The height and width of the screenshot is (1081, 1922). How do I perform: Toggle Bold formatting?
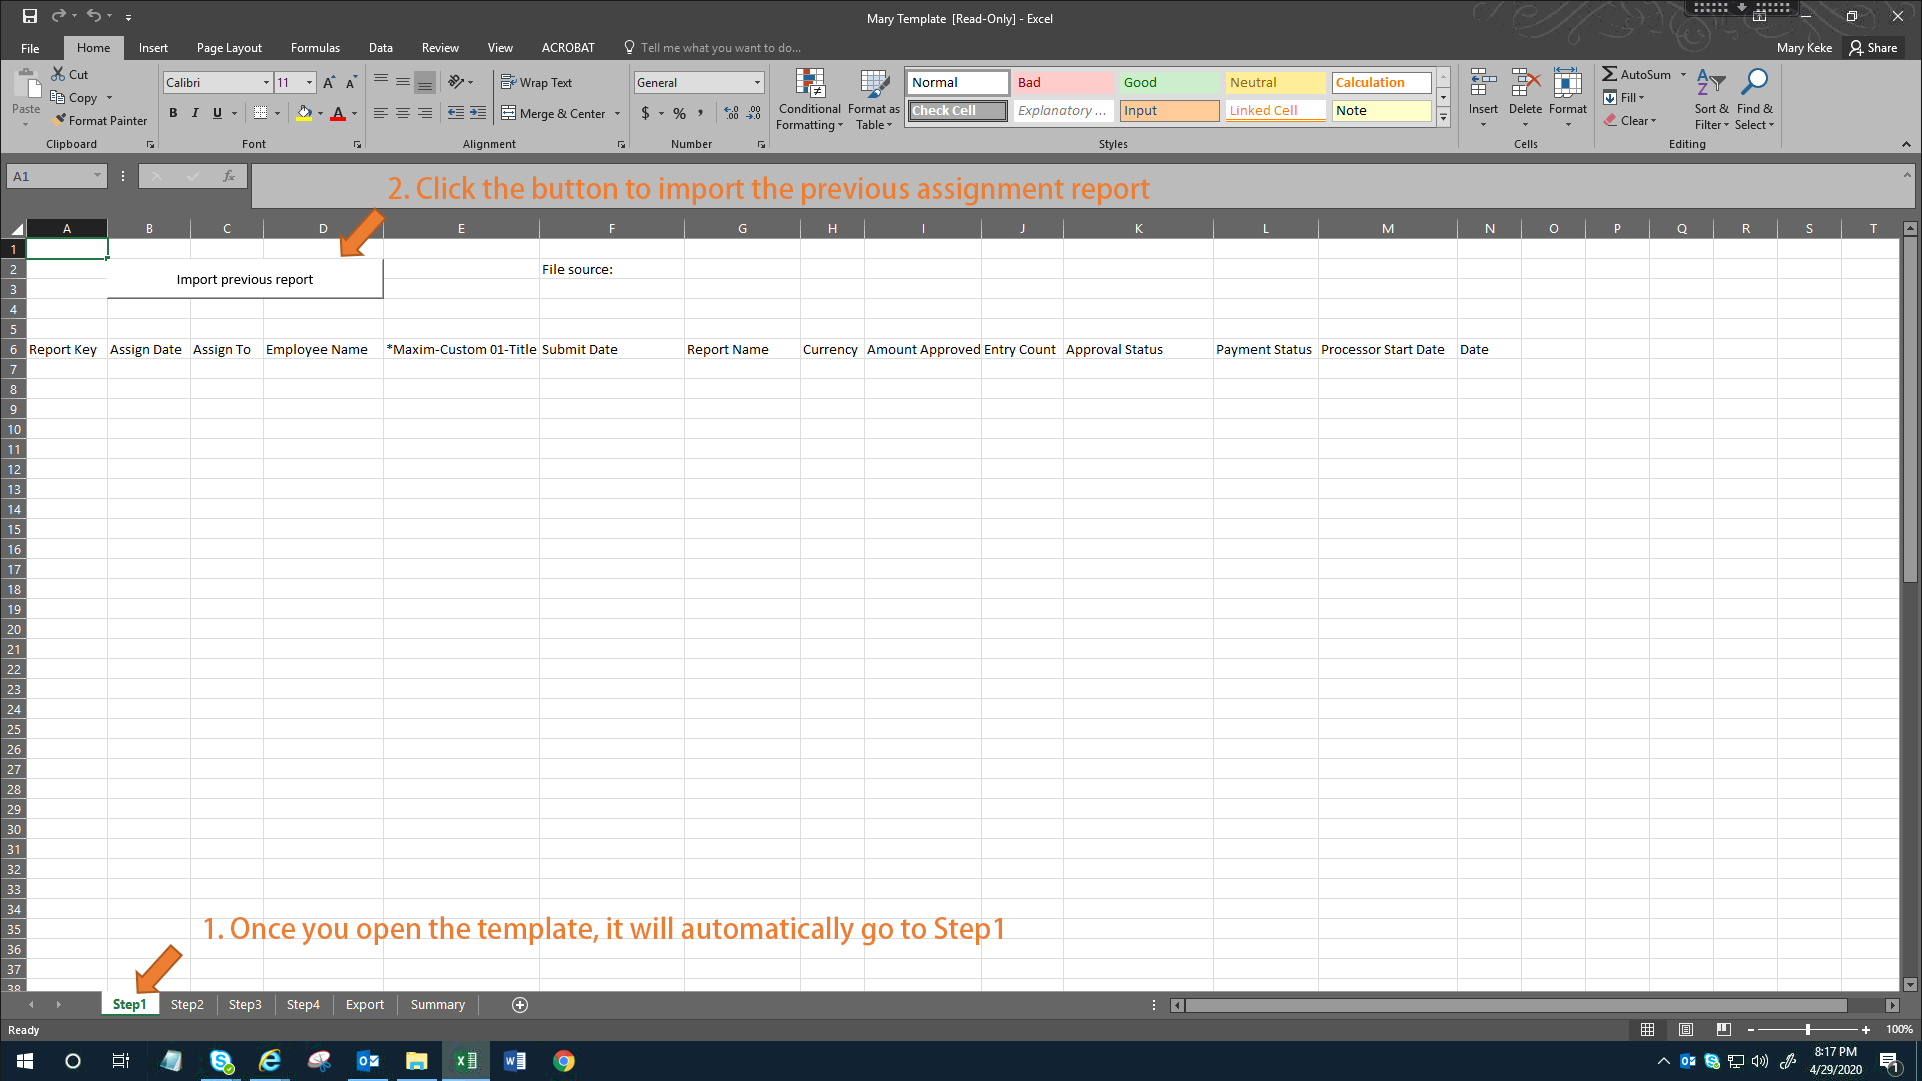tap(173, 113)
